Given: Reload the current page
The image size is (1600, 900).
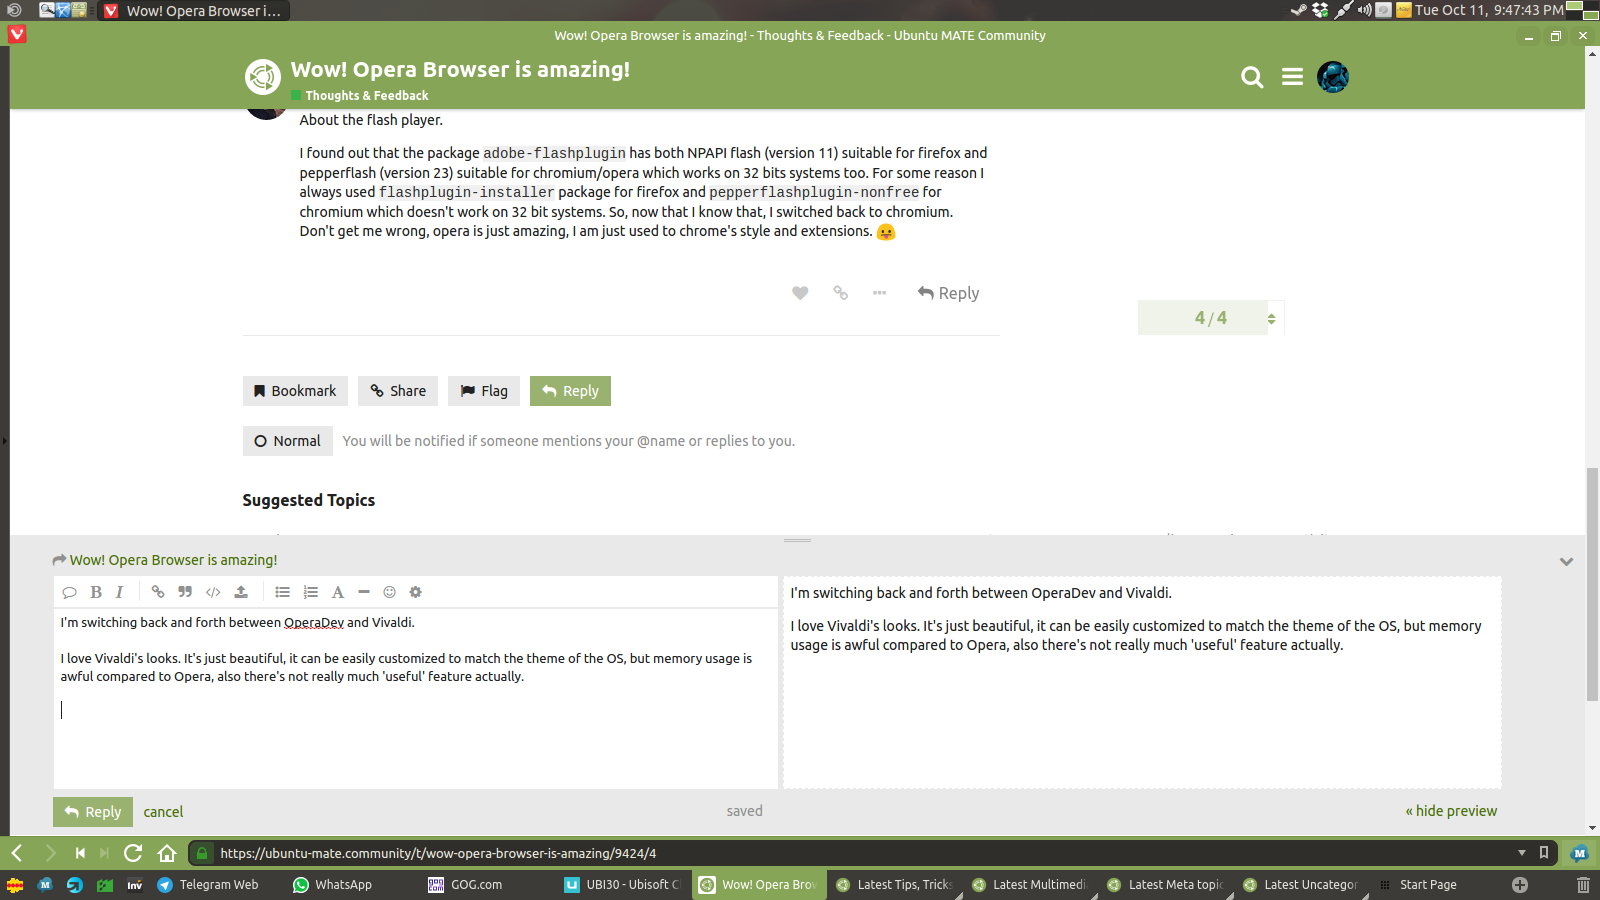Looking at the screenshot, I should (133, 853).
